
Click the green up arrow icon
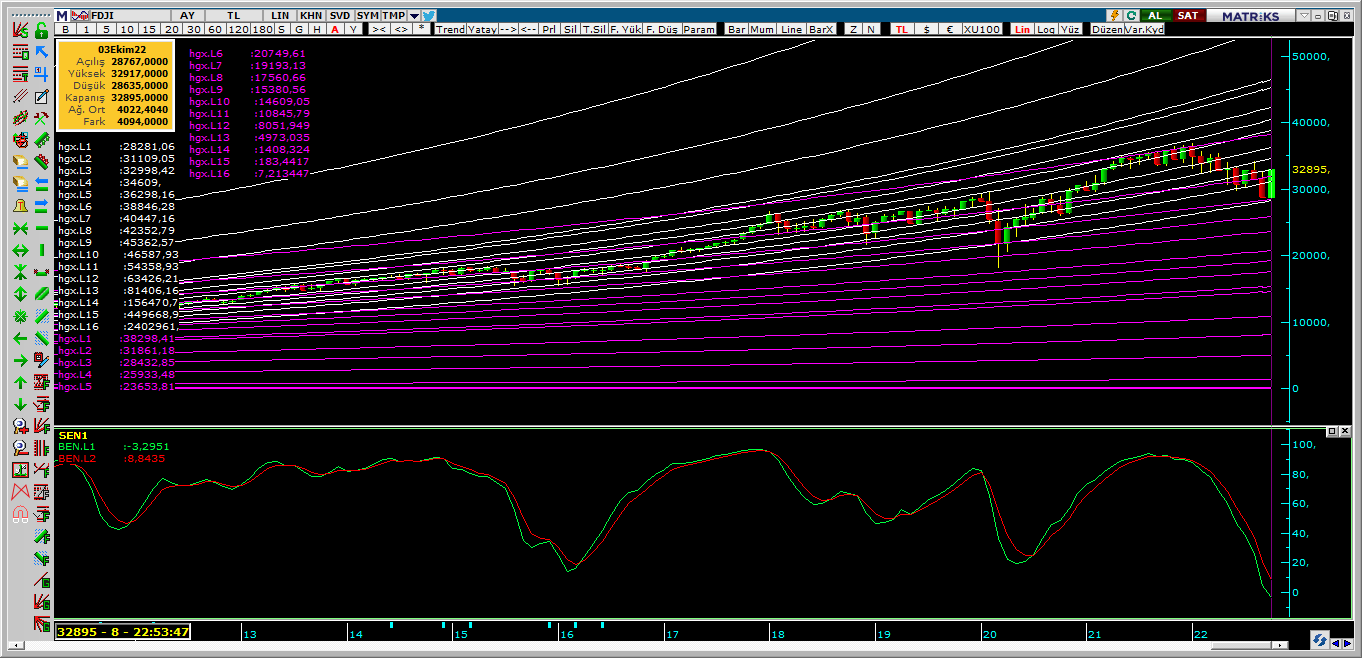[20, 383]
